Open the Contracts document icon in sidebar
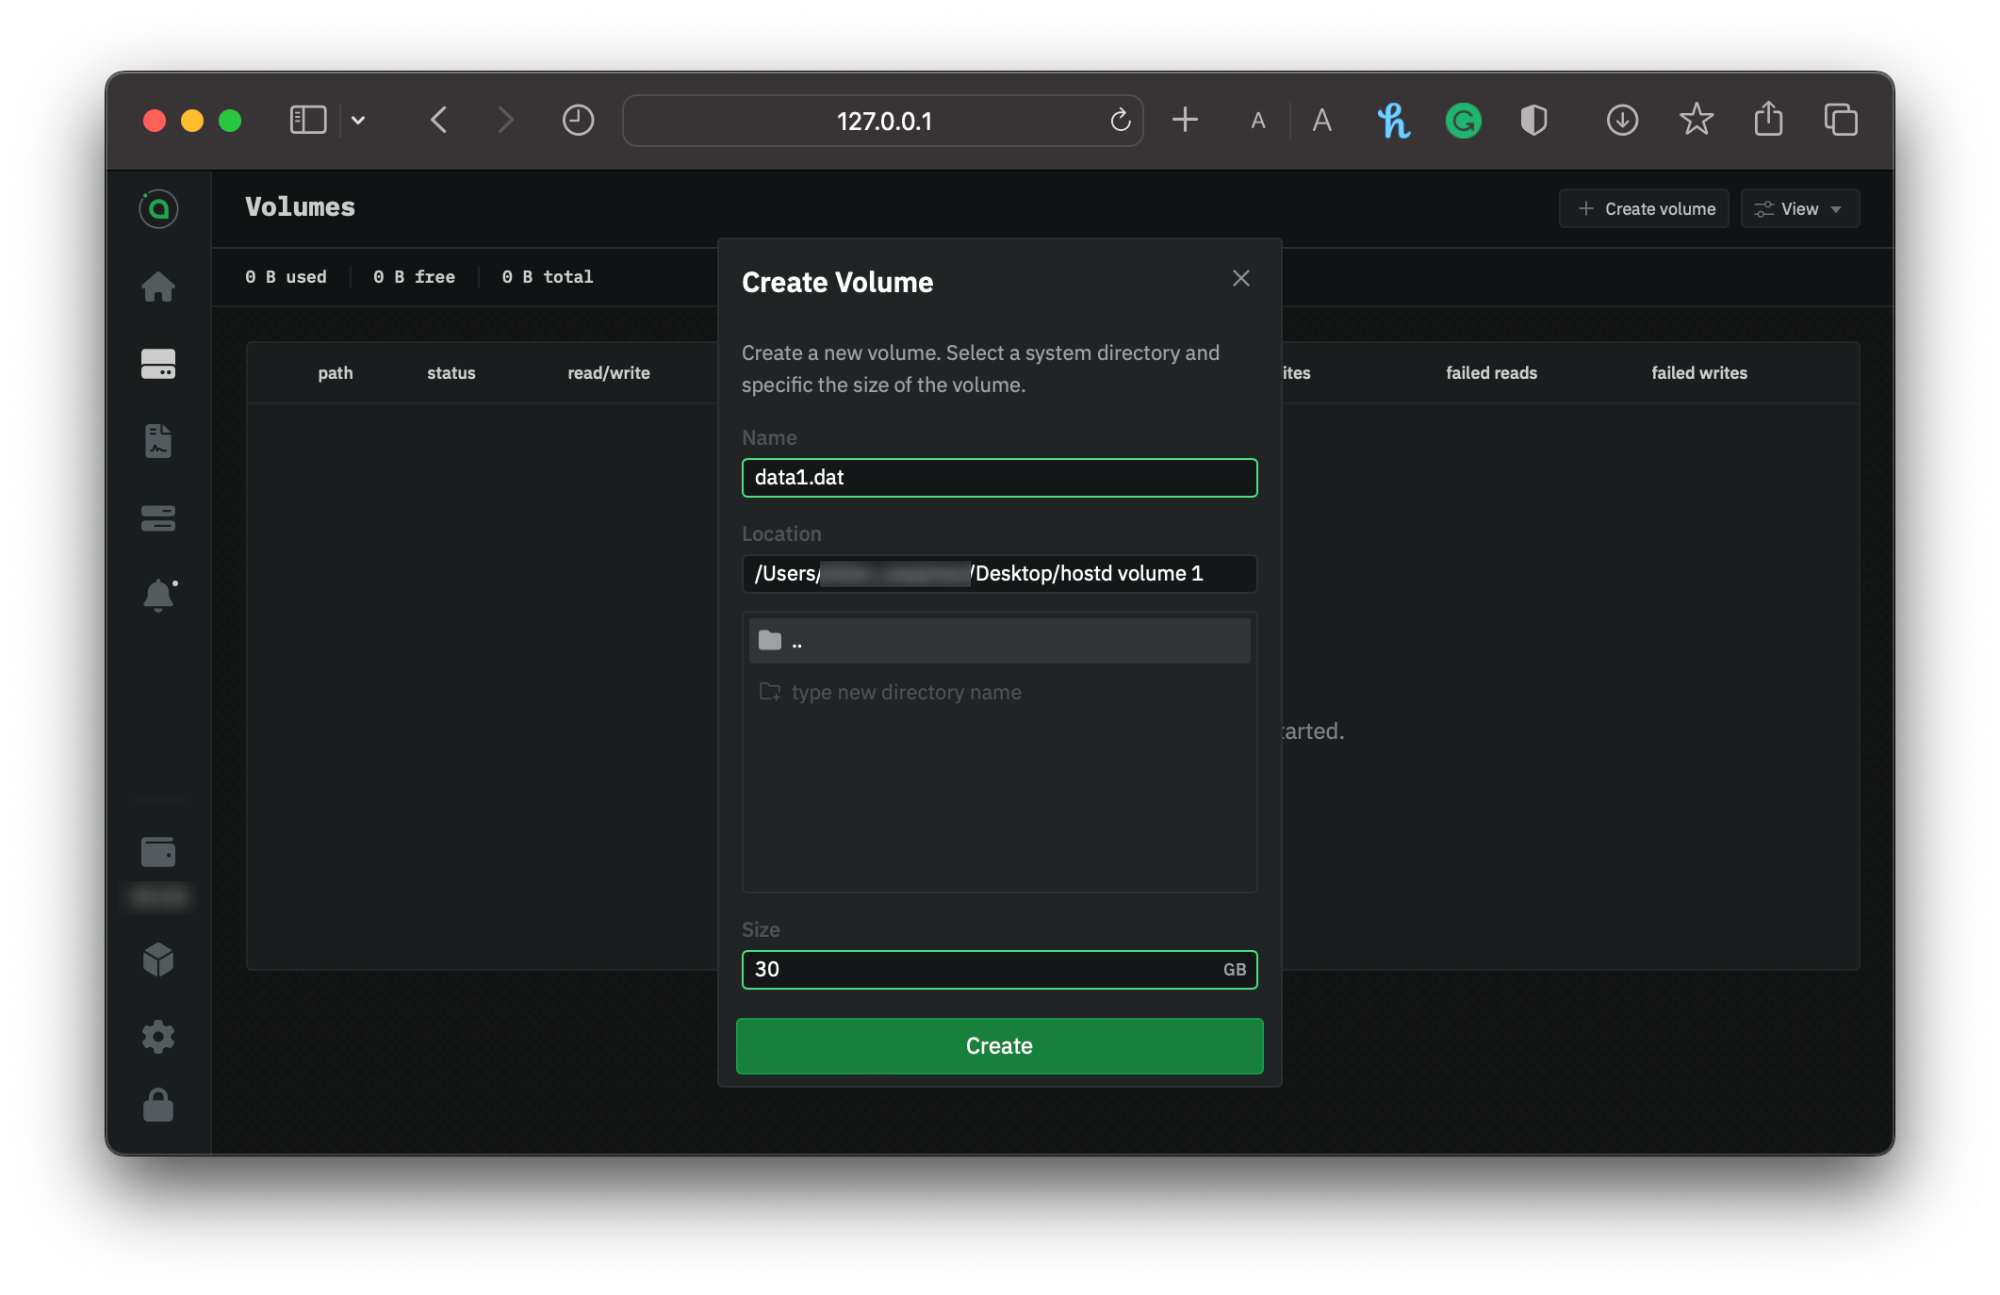2000x1295 pixels. pos(158,441)
